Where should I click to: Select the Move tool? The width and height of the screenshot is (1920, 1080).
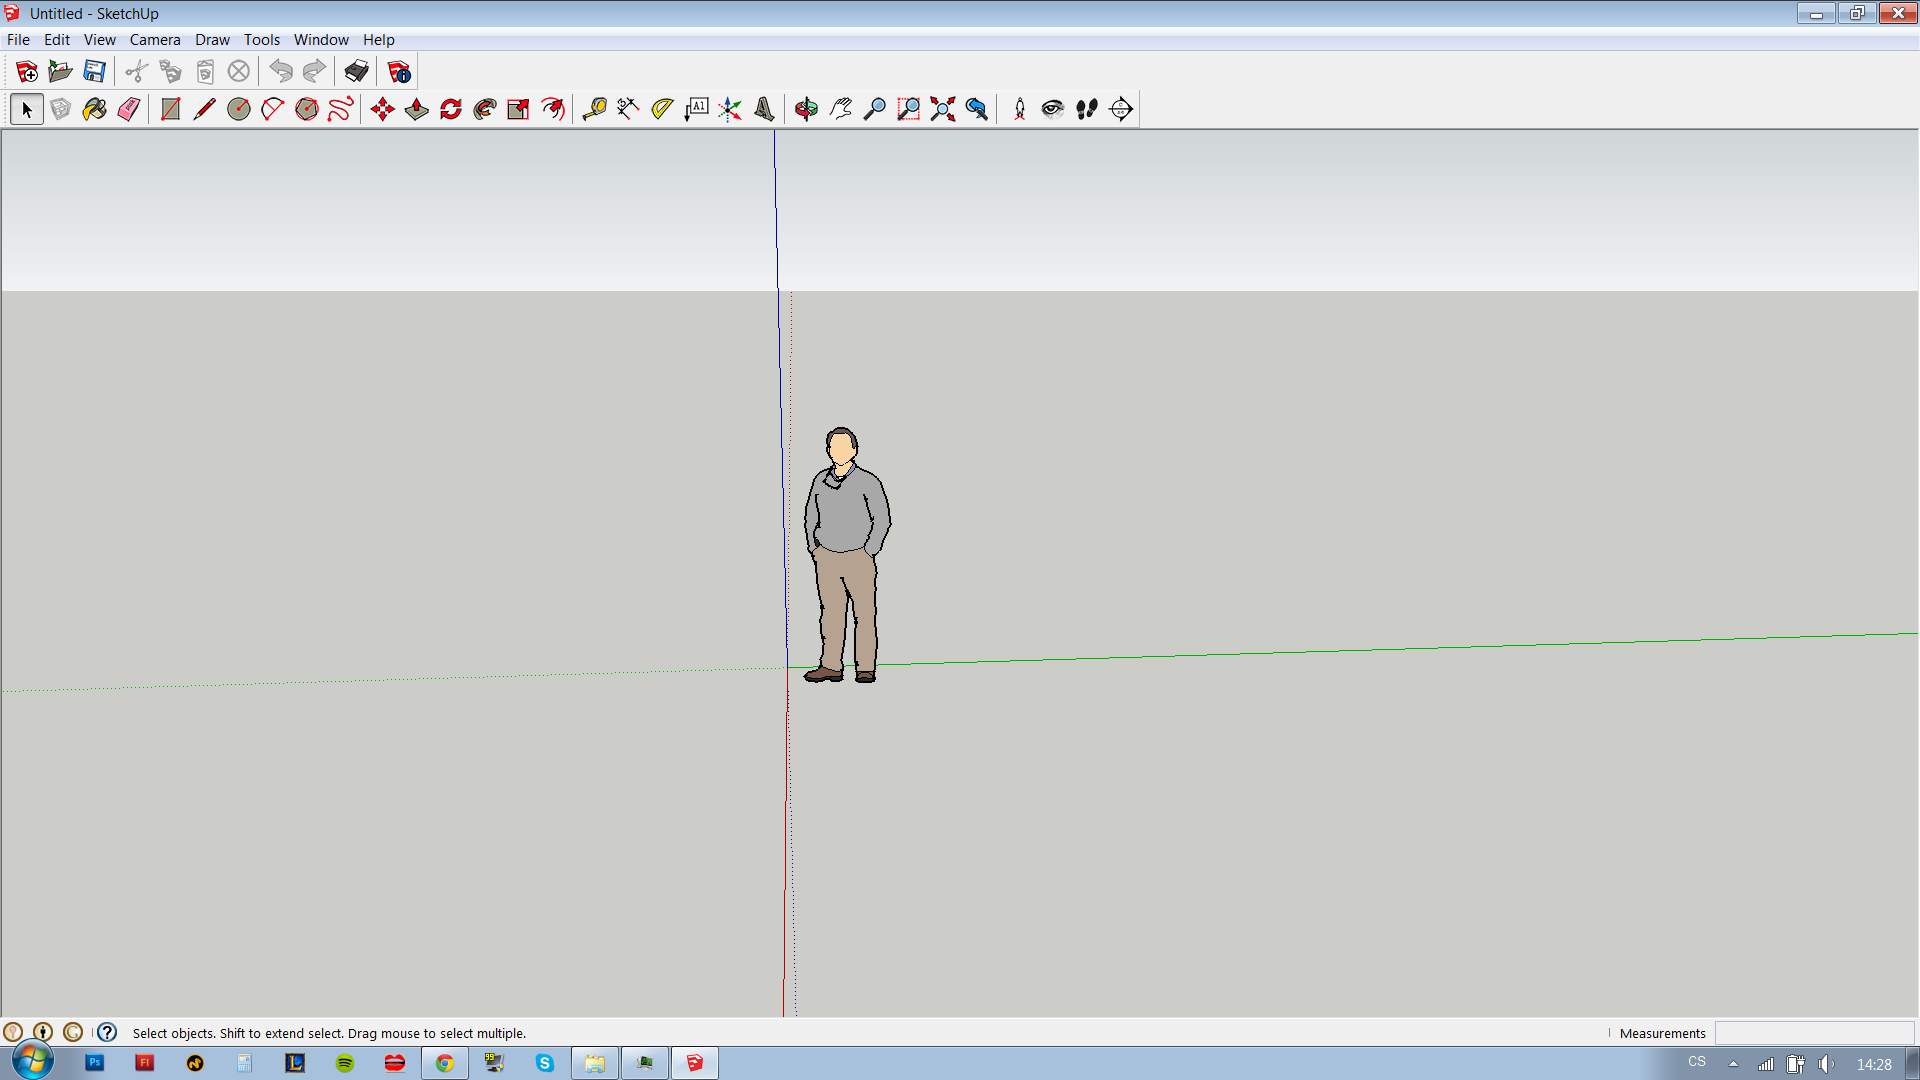tap(383, 109)
